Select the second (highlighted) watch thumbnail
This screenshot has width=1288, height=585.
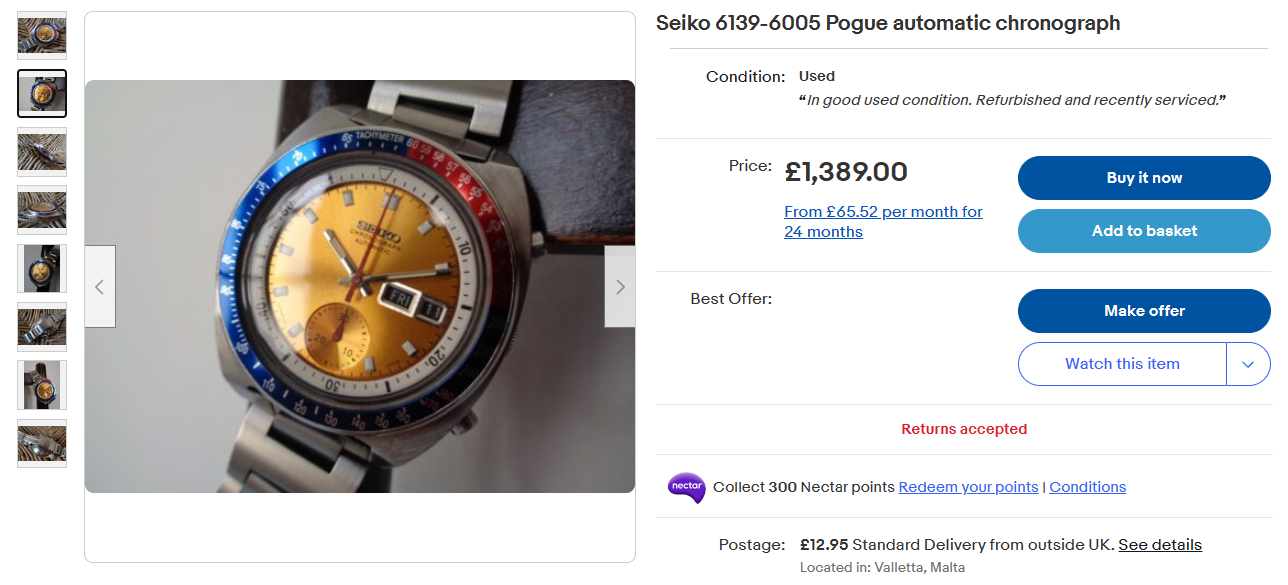coord(42,94)
